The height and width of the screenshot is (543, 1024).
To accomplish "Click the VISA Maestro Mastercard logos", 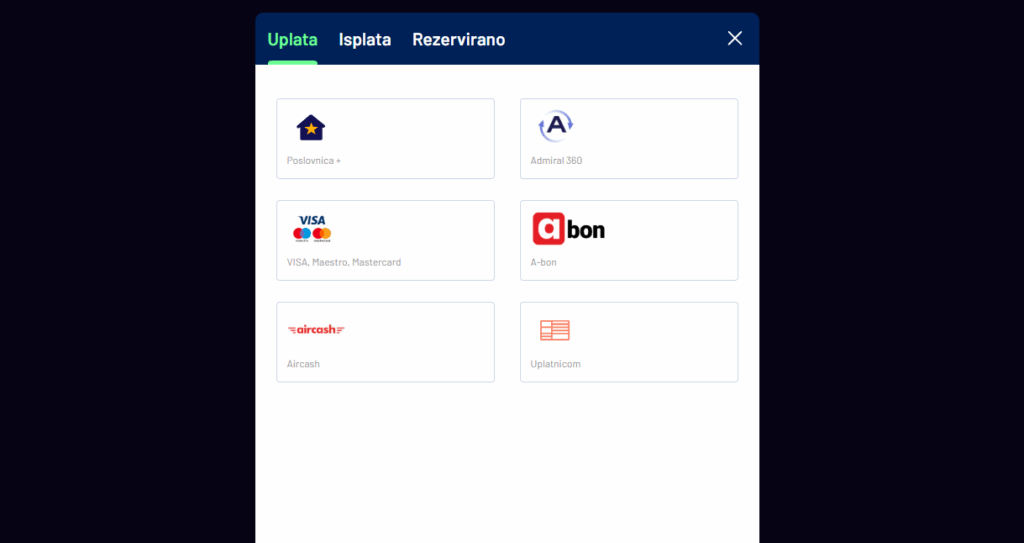I will 312,229.
